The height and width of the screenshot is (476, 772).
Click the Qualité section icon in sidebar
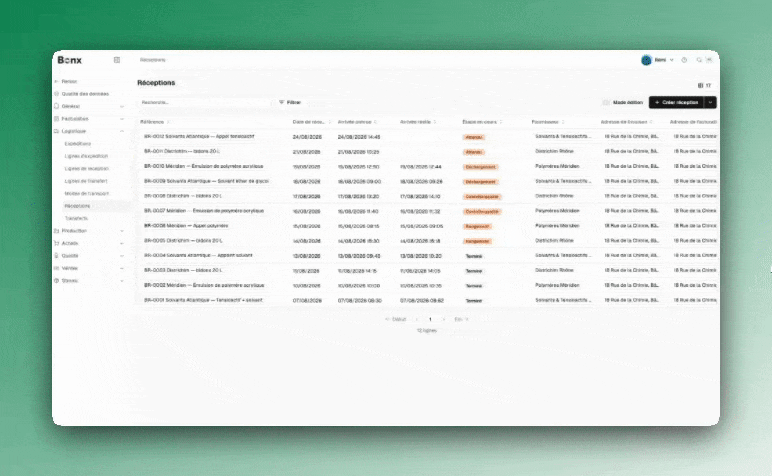(57, 255)
